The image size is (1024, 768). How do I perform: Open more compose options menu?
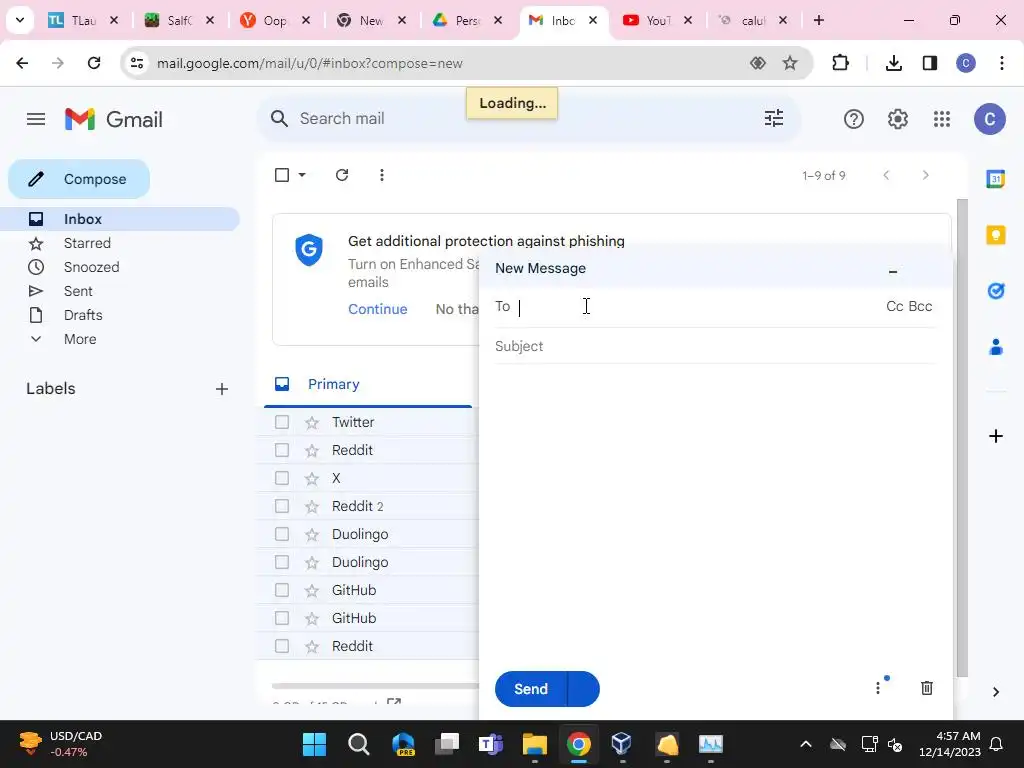pyautogui.click(x=878, y=688)
